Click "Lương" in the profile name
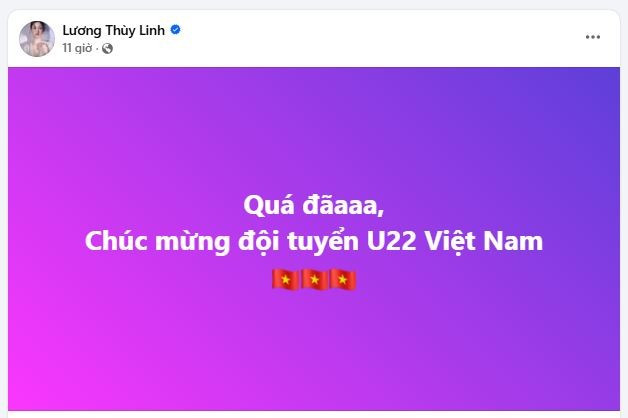This screenshot has width=628, height=418. click(x=82, y=30)
